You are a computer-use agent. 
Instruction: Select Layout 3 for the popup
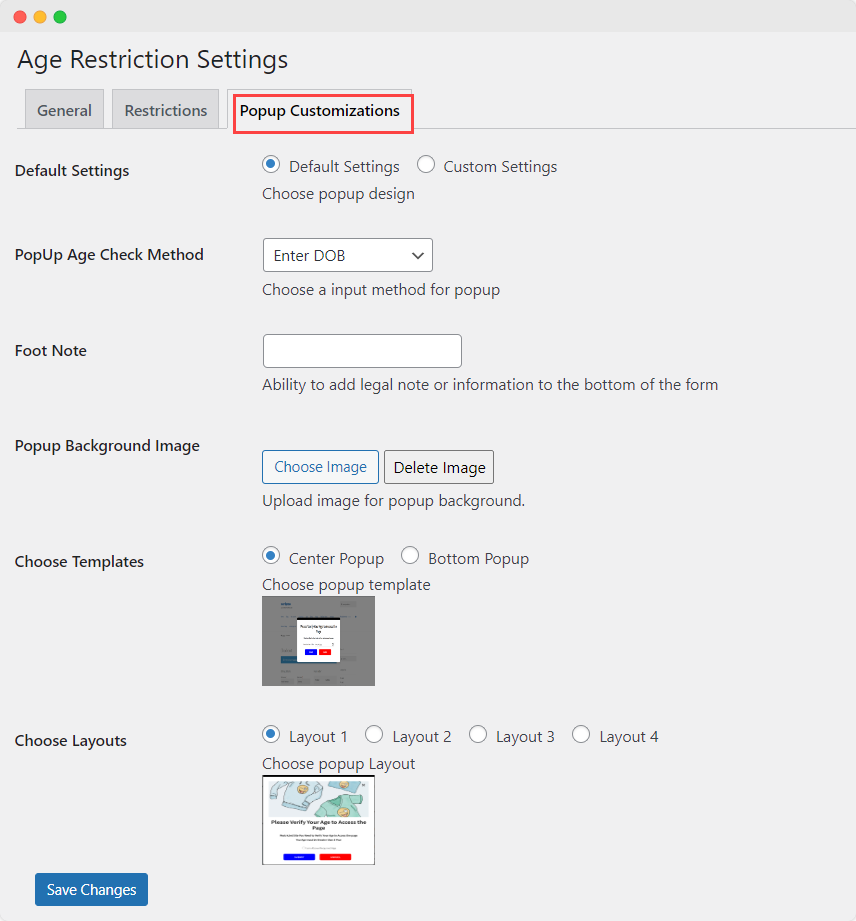(478, 733)
